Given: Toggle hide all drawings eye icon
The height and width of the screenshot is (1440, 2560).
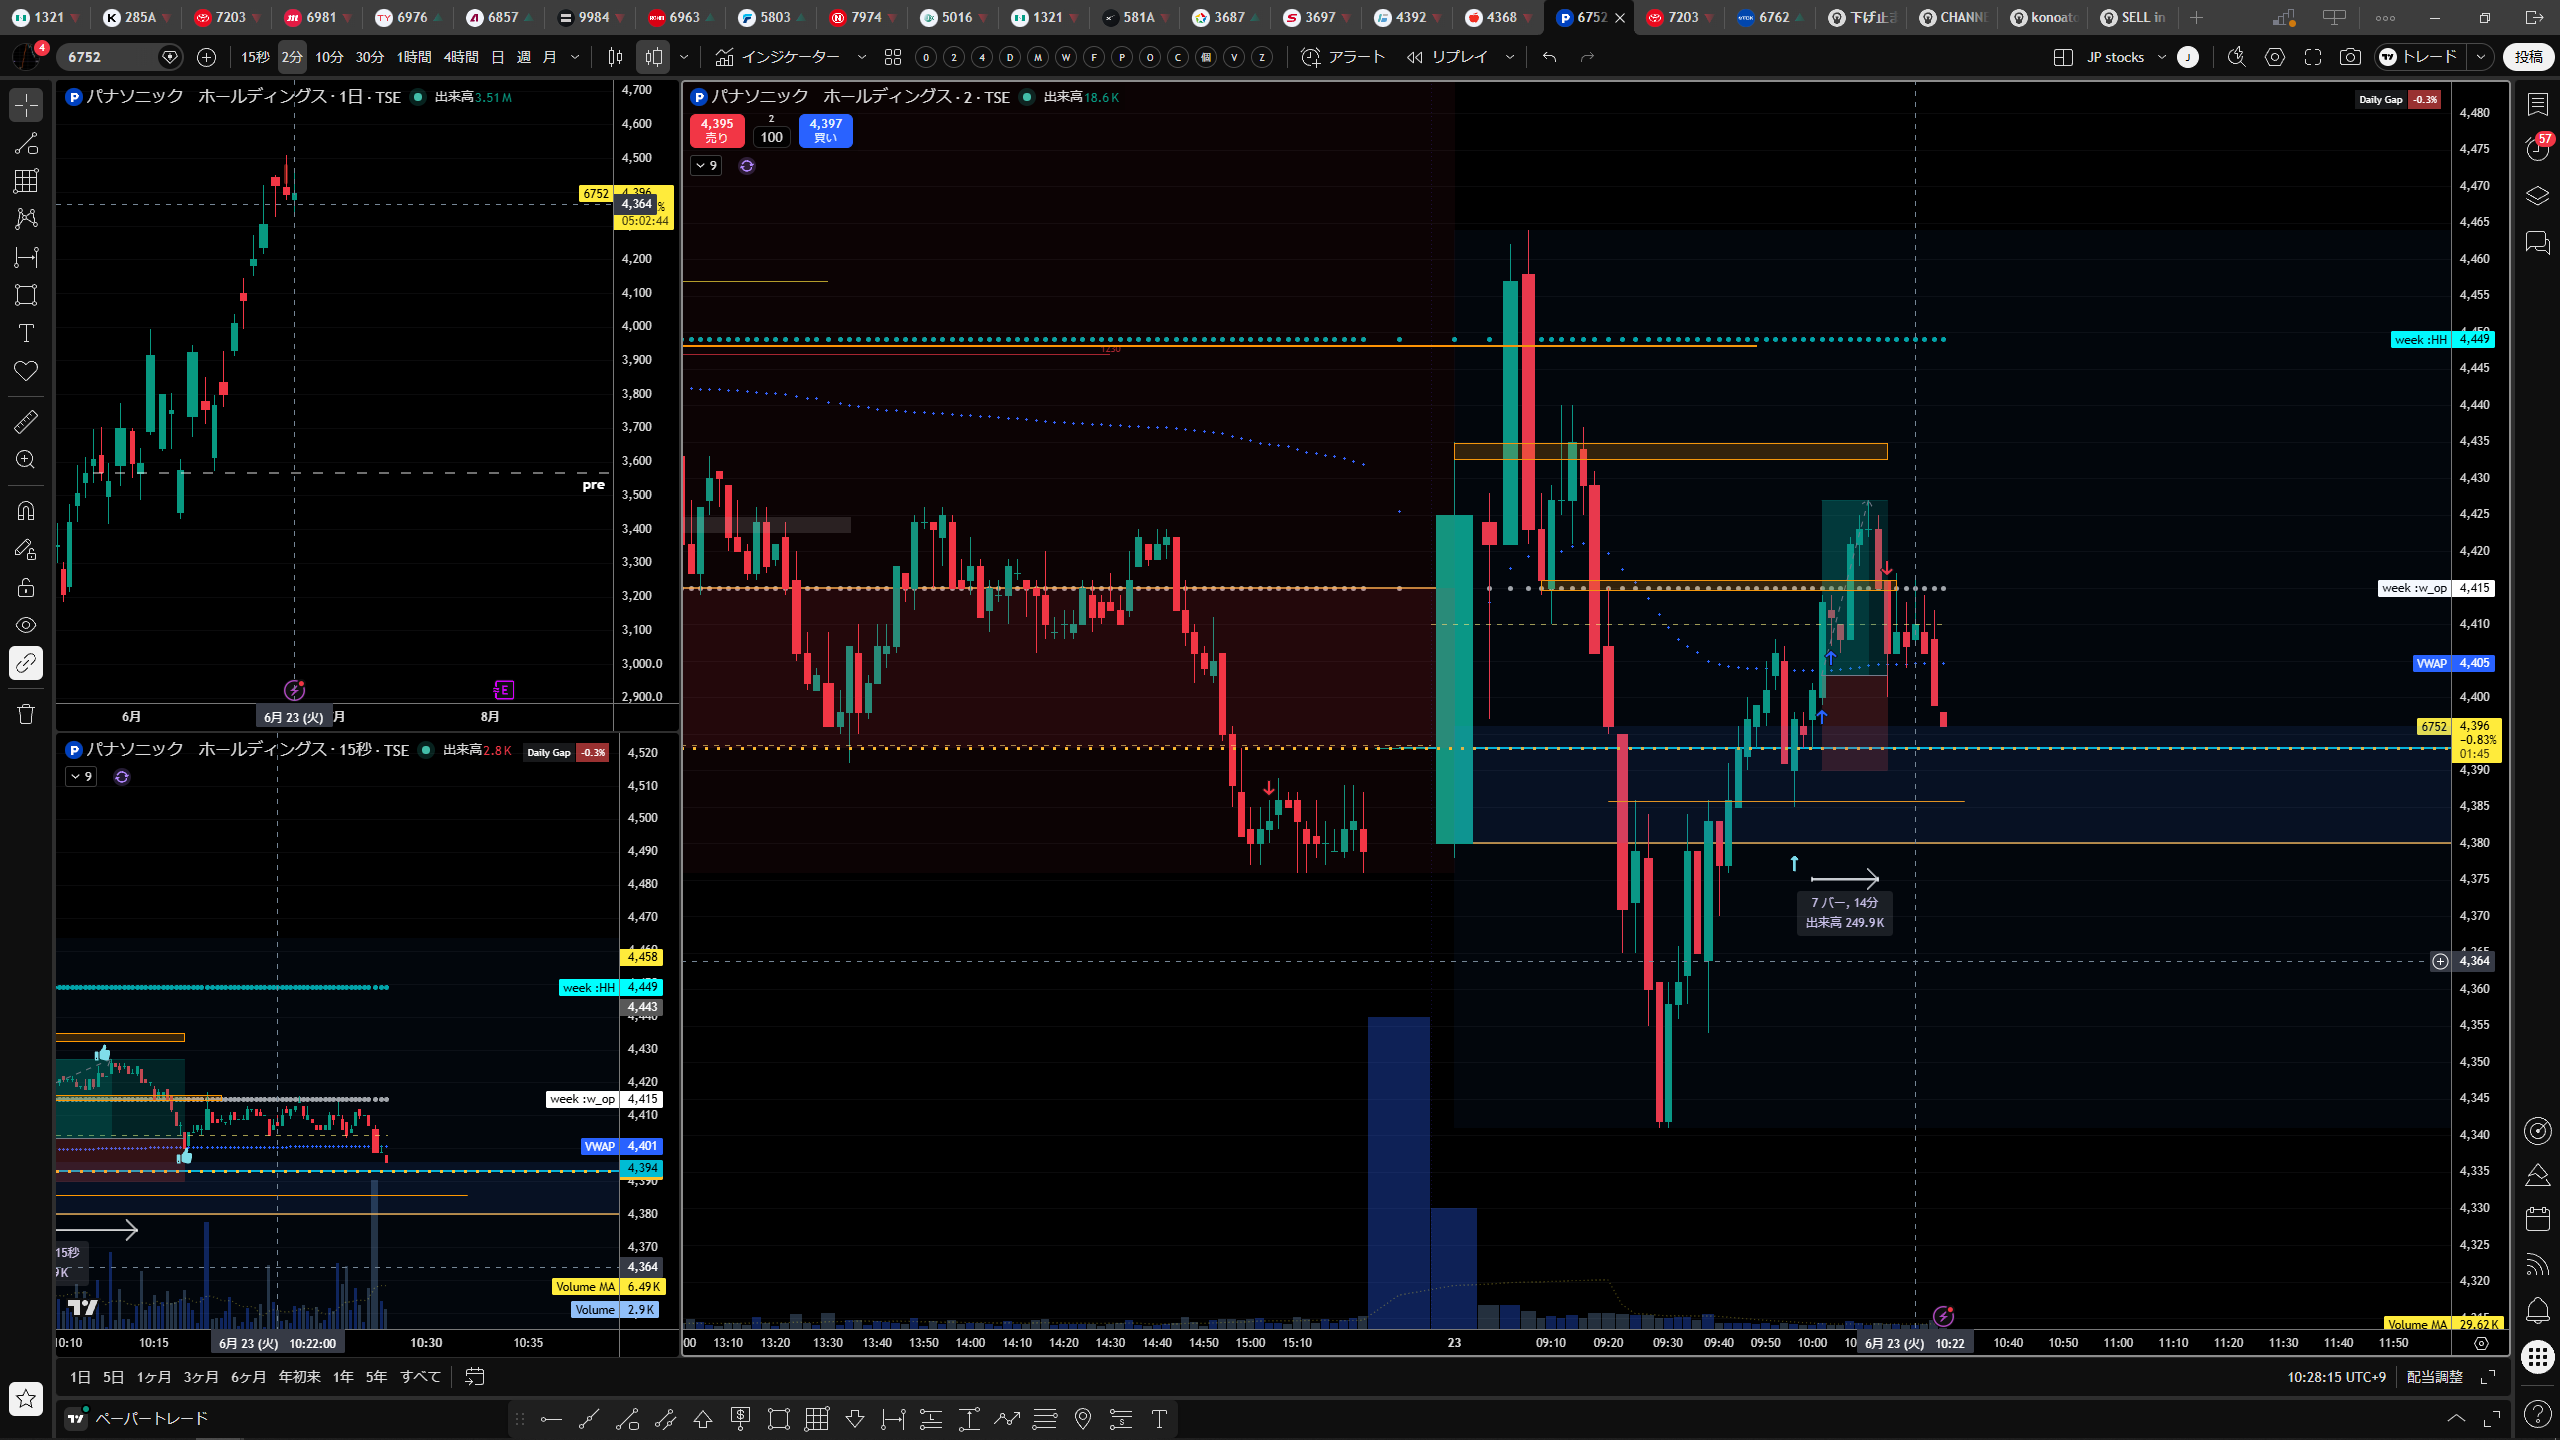Looking at the screenshot, I should 26,625.
